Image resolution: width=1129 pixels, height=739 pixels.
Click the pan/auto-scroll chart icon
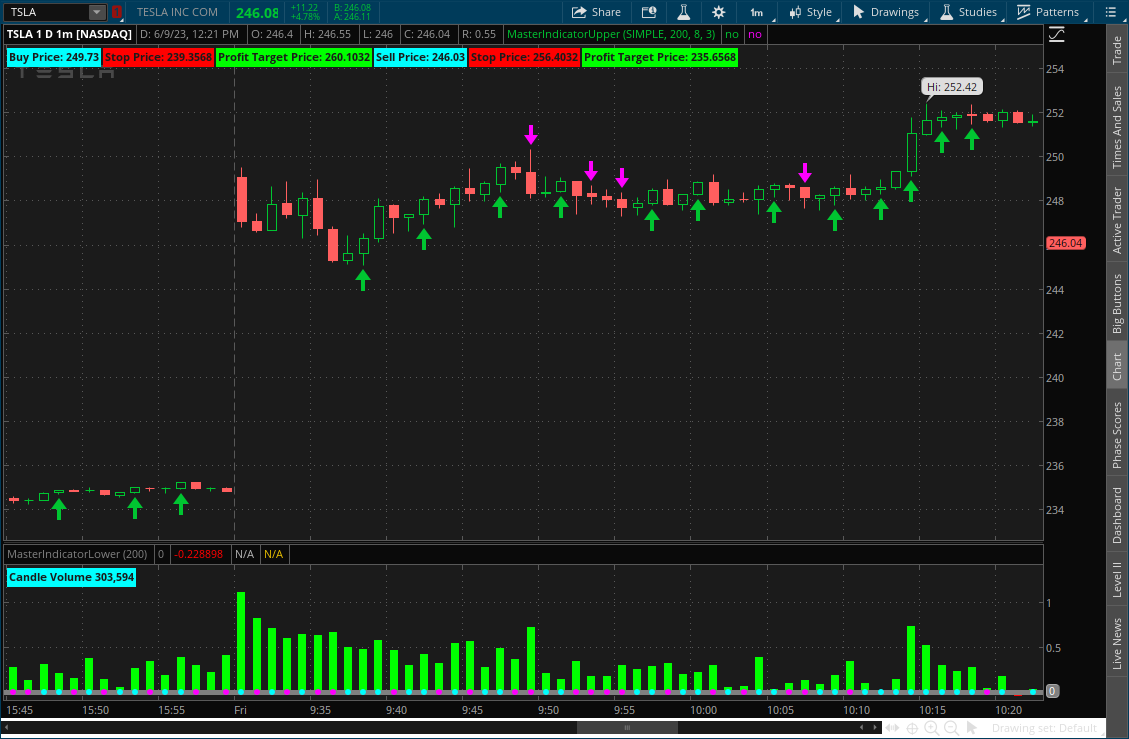893,728
